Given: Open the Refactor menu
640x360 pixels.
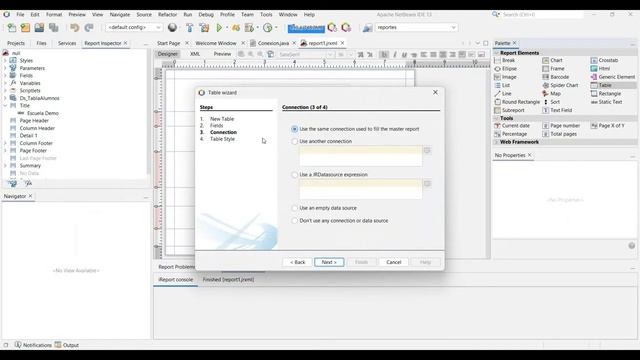Looking at the screenshot, I should (167, 14).
